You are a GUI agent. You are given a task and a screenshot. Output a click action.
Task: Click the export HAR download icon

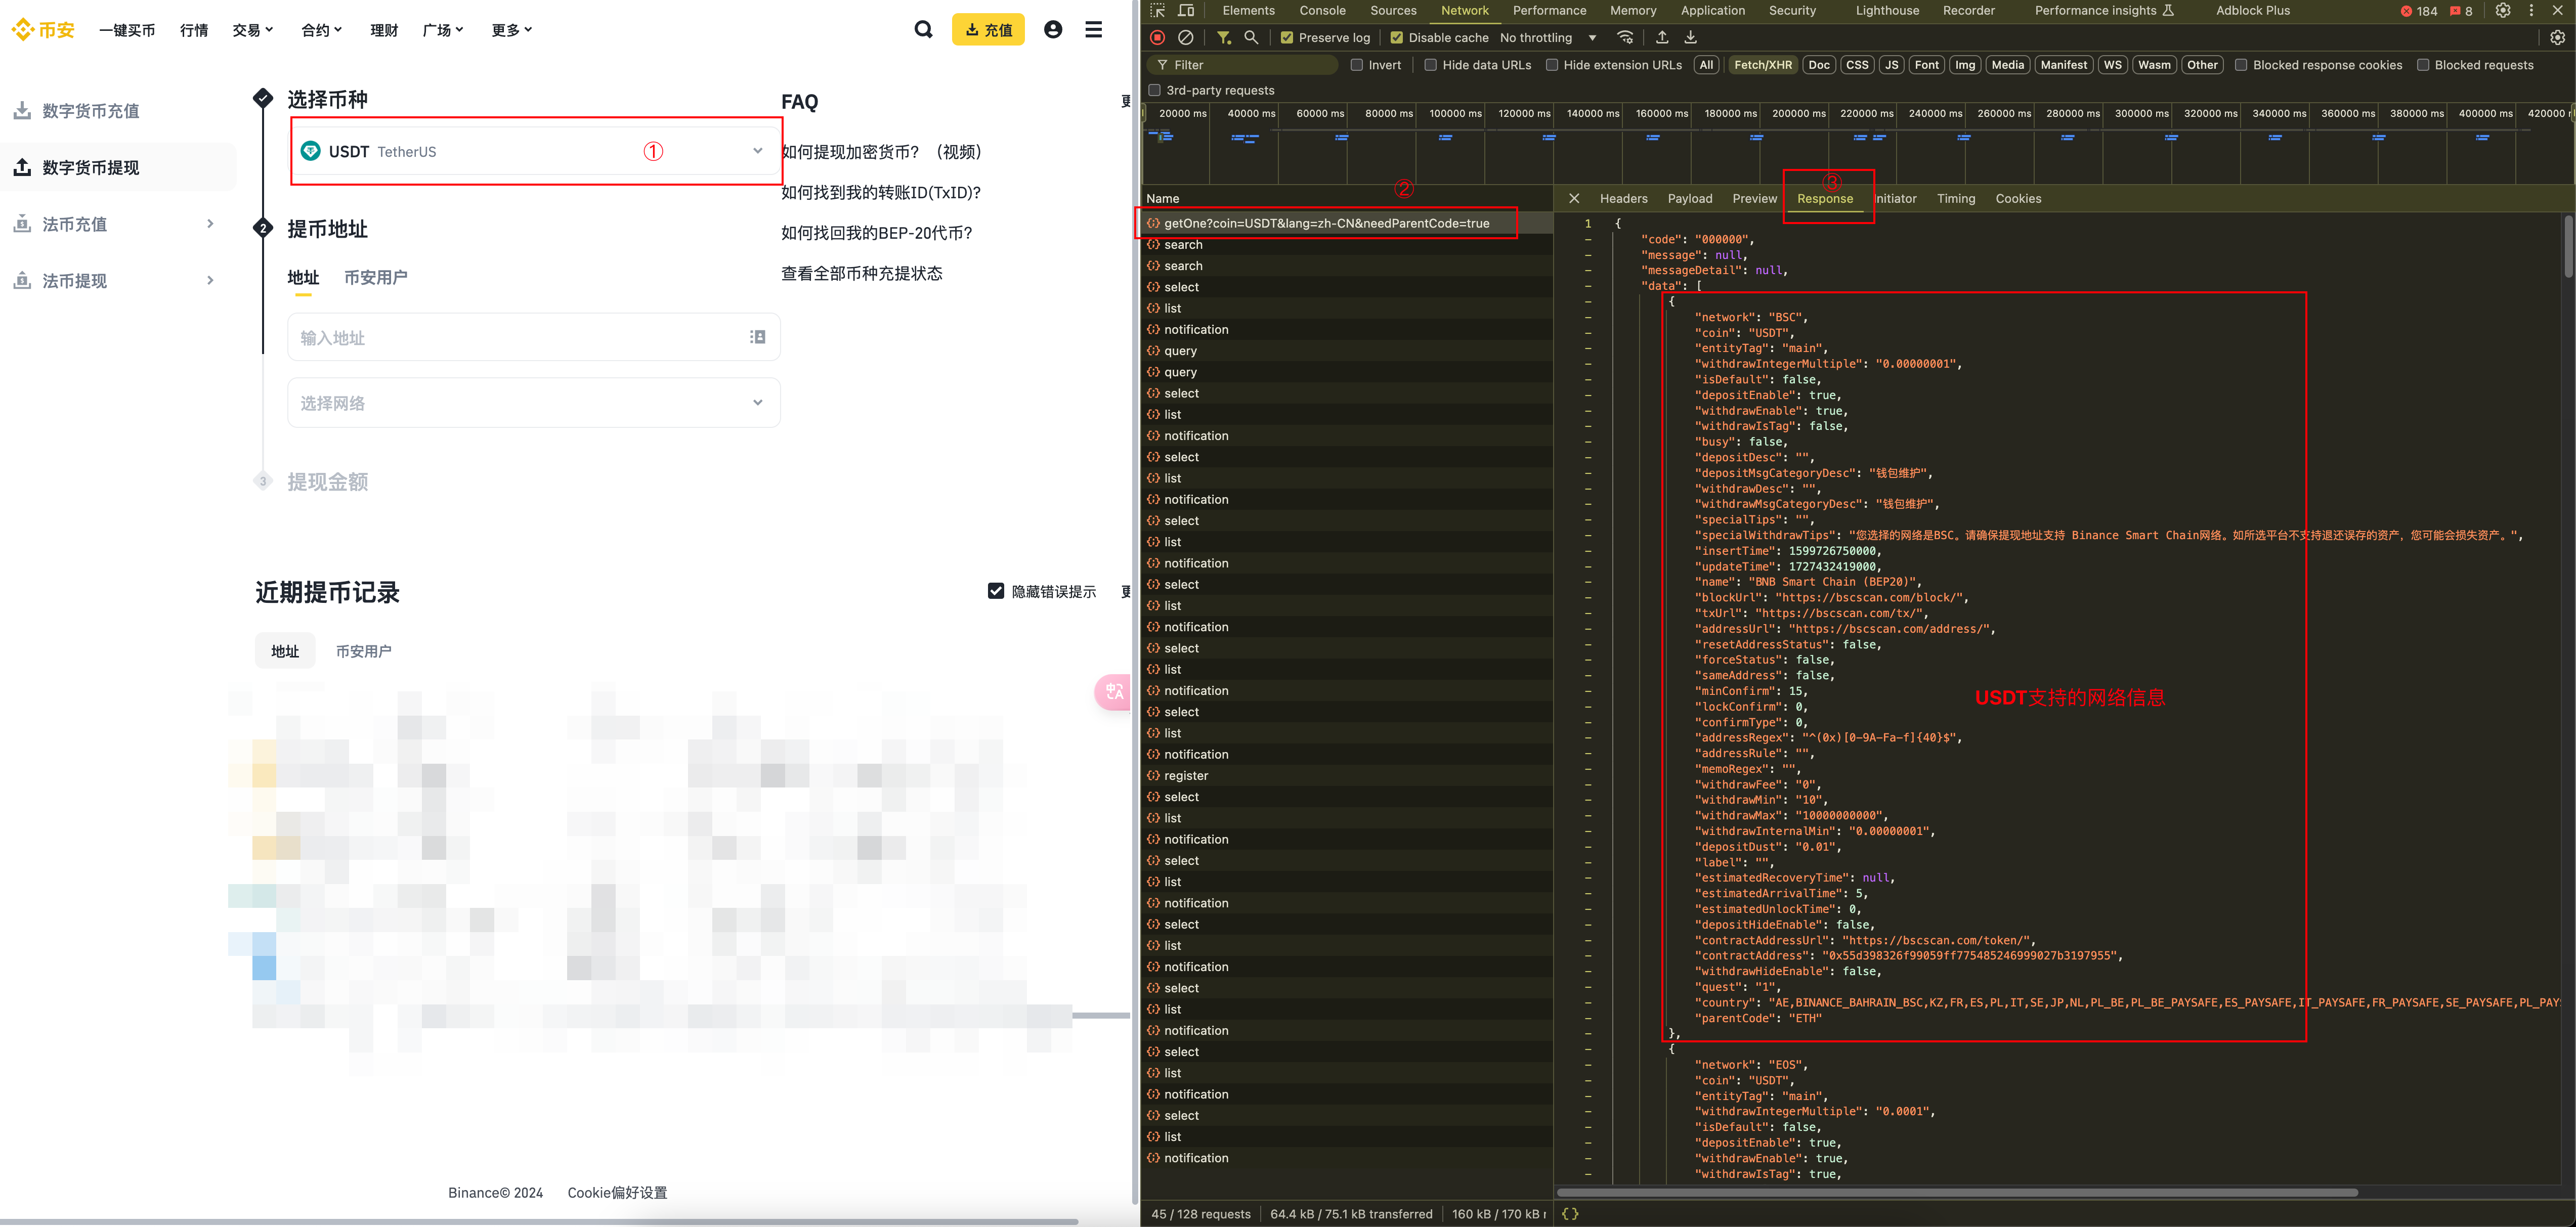pyautogui.click(x=1690, y=38)
